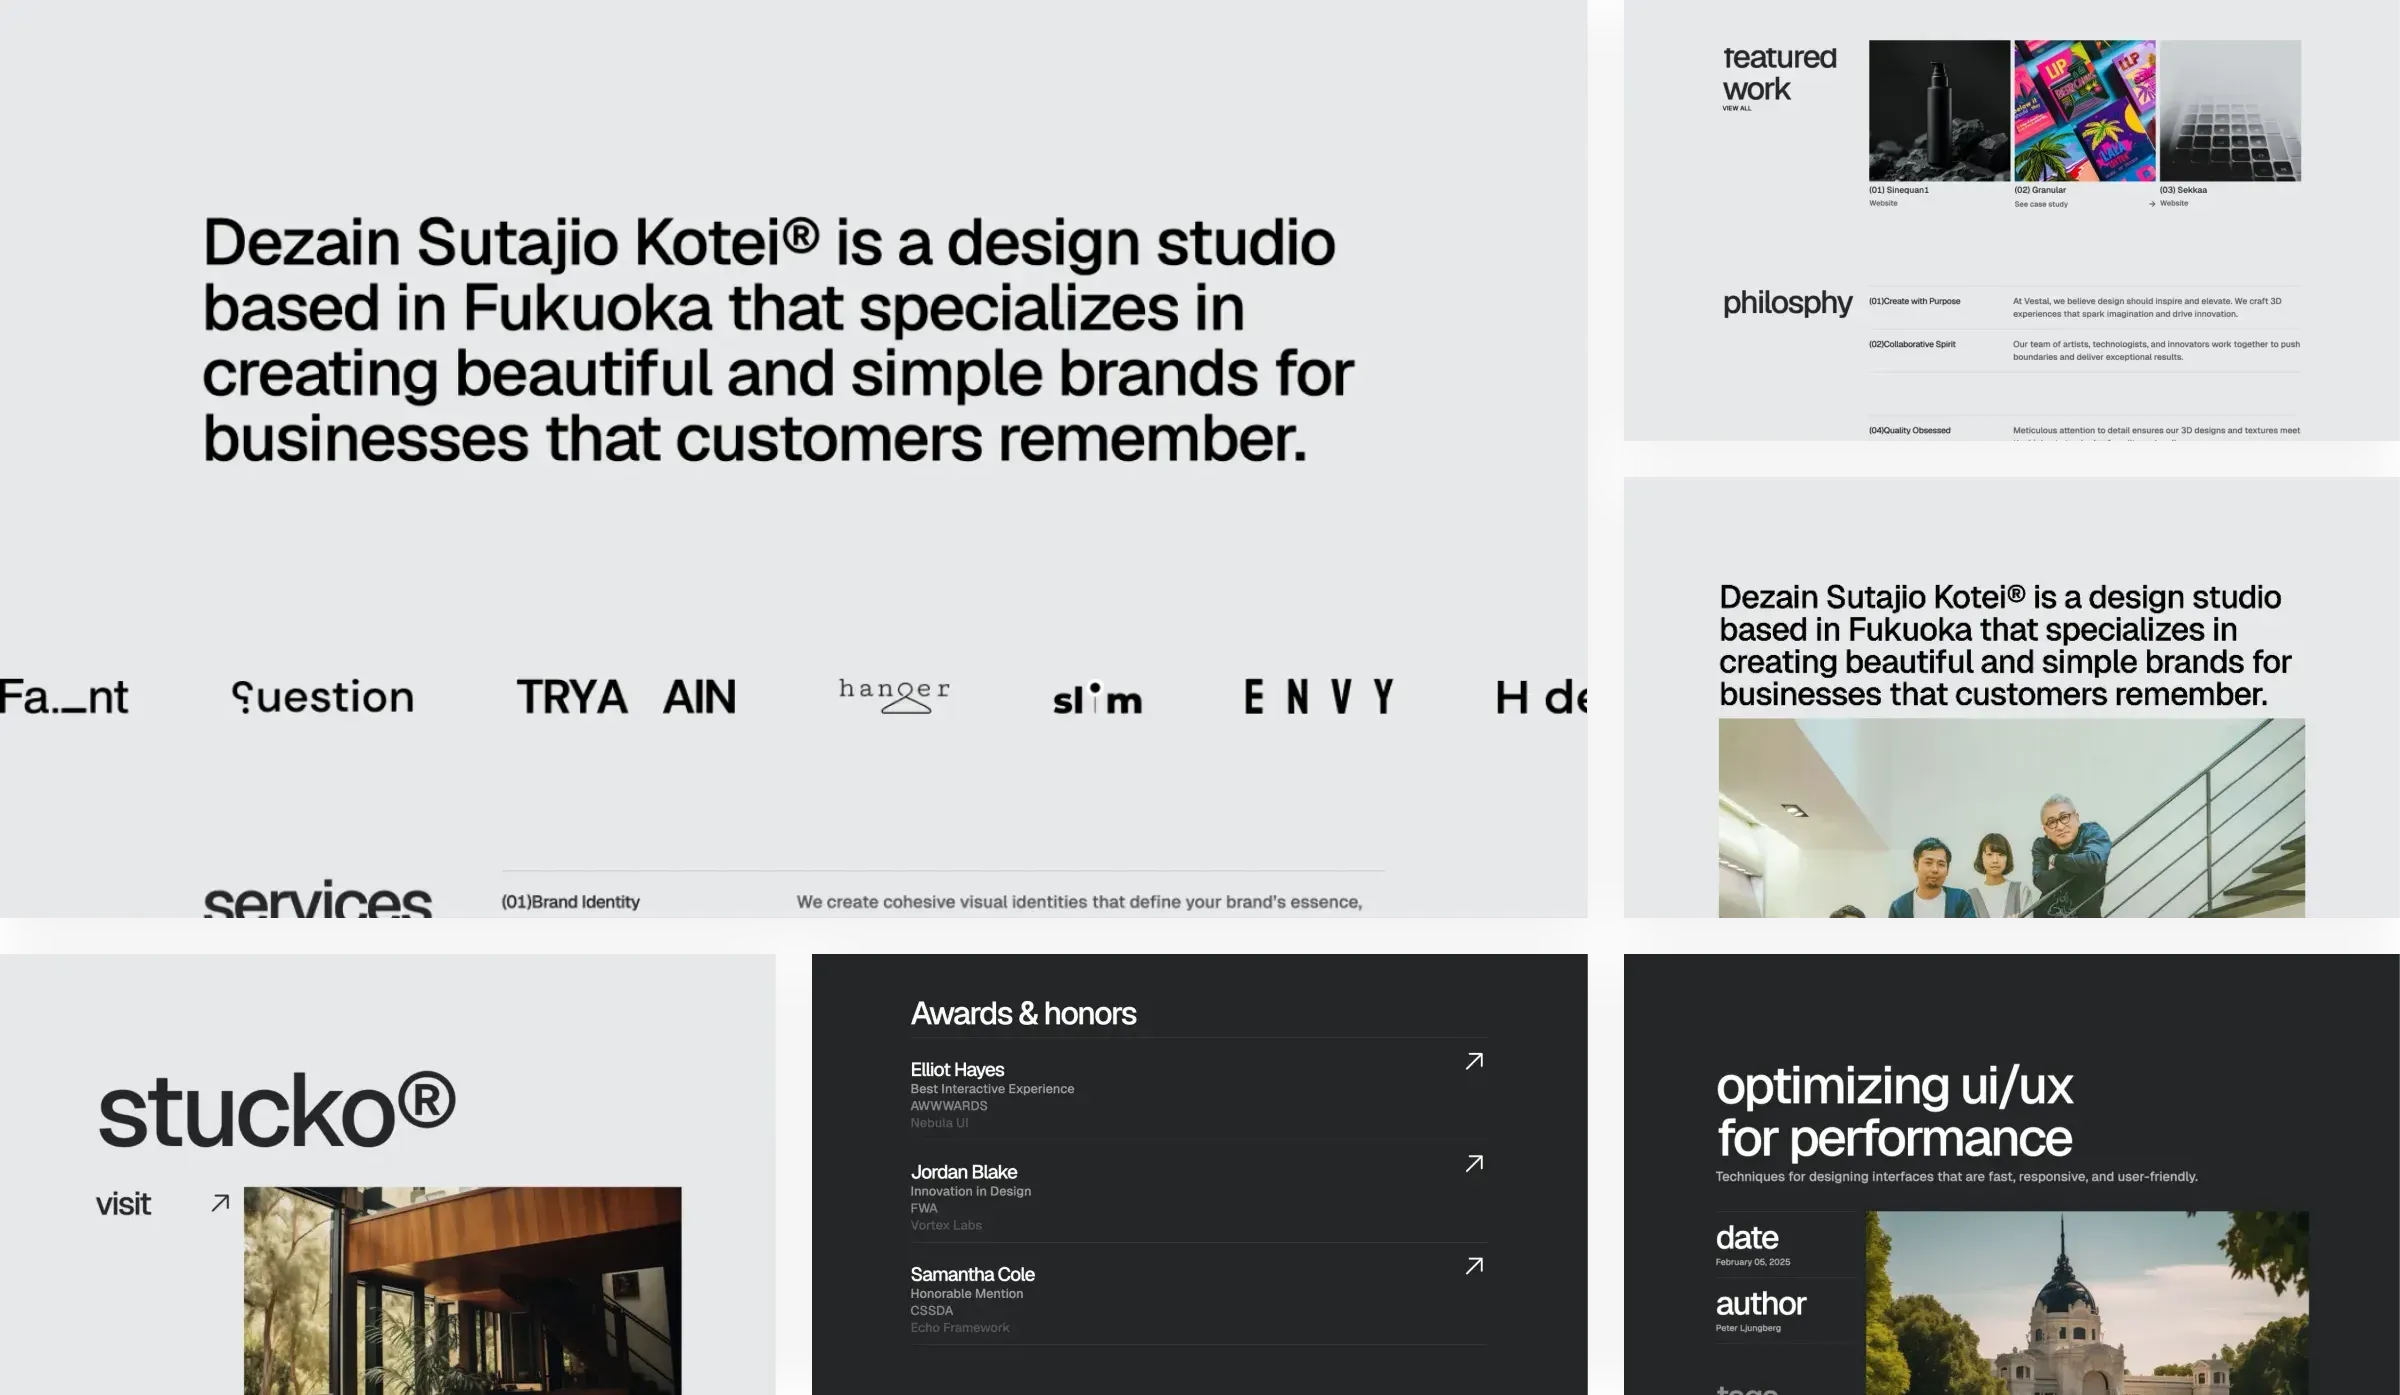The width and height of the screenshot is (2400, 1395).
Task: Click the (02) Granular caption
Action: click(x=2040, y=190)
